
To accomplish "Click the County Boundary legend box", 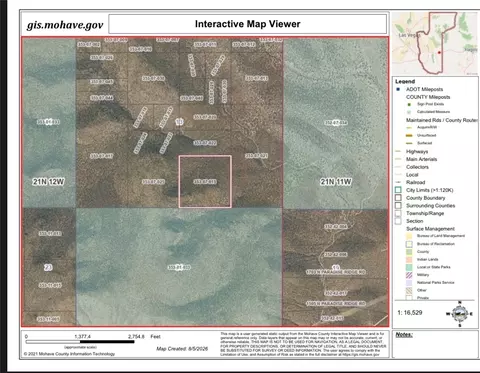I will 398,198.
